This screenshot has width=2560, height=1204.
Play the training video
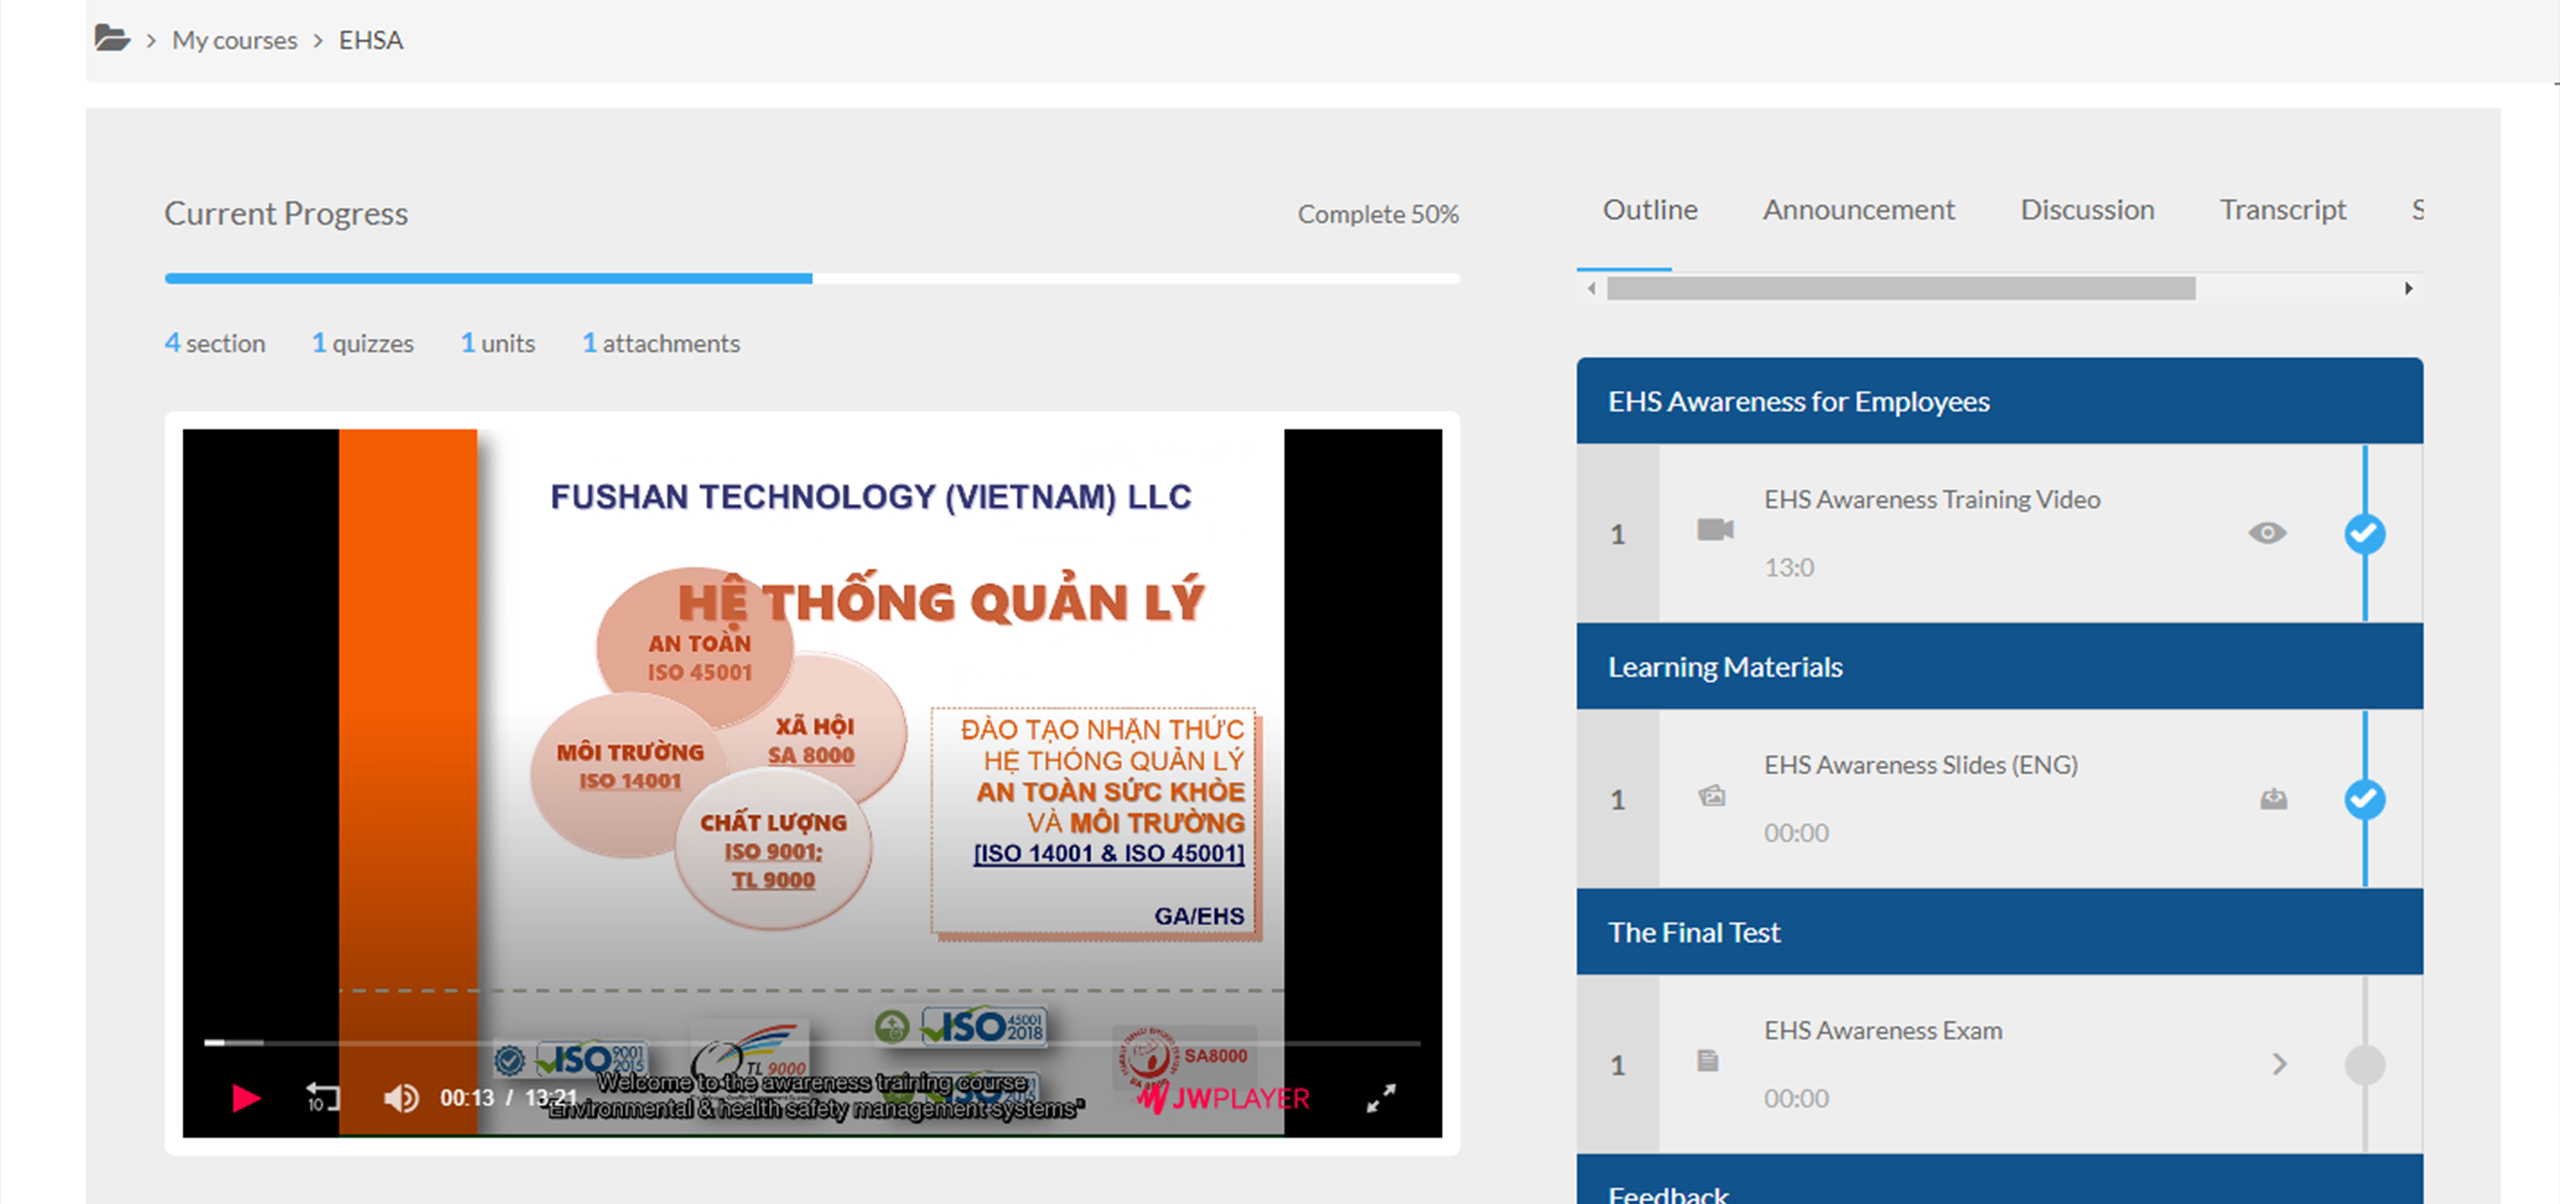[x=246, y=1098]
